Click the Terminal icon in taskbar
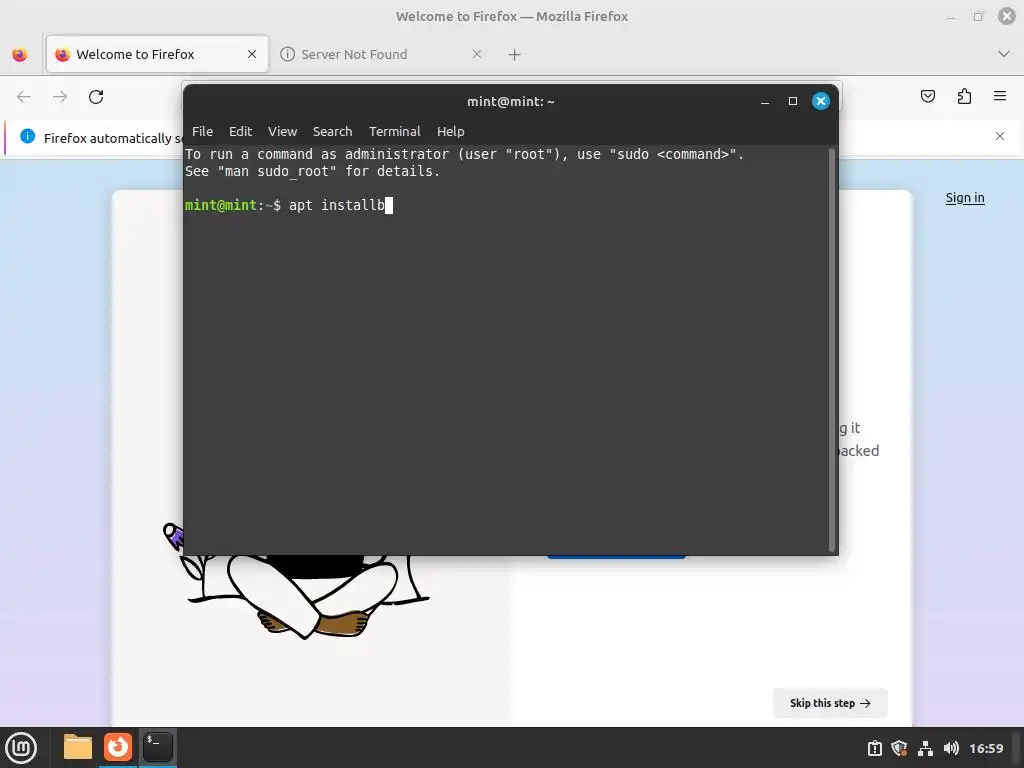The width and height of the screenshot is (1024, 768). pyautogui.click(x=157, y=747)
